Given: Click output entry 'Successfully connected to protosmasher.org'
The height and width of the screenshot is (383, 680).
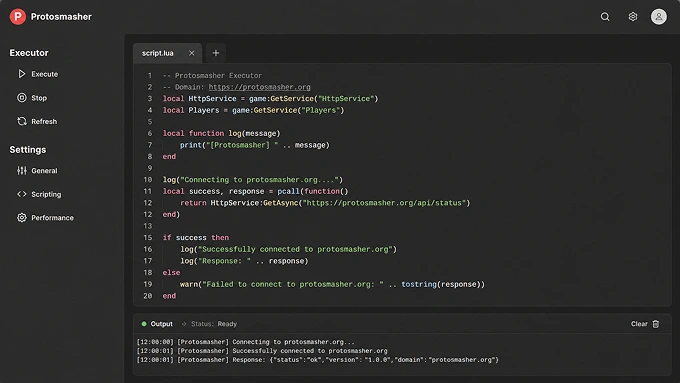Looking at the screenshot, I should tap(262, 350).
